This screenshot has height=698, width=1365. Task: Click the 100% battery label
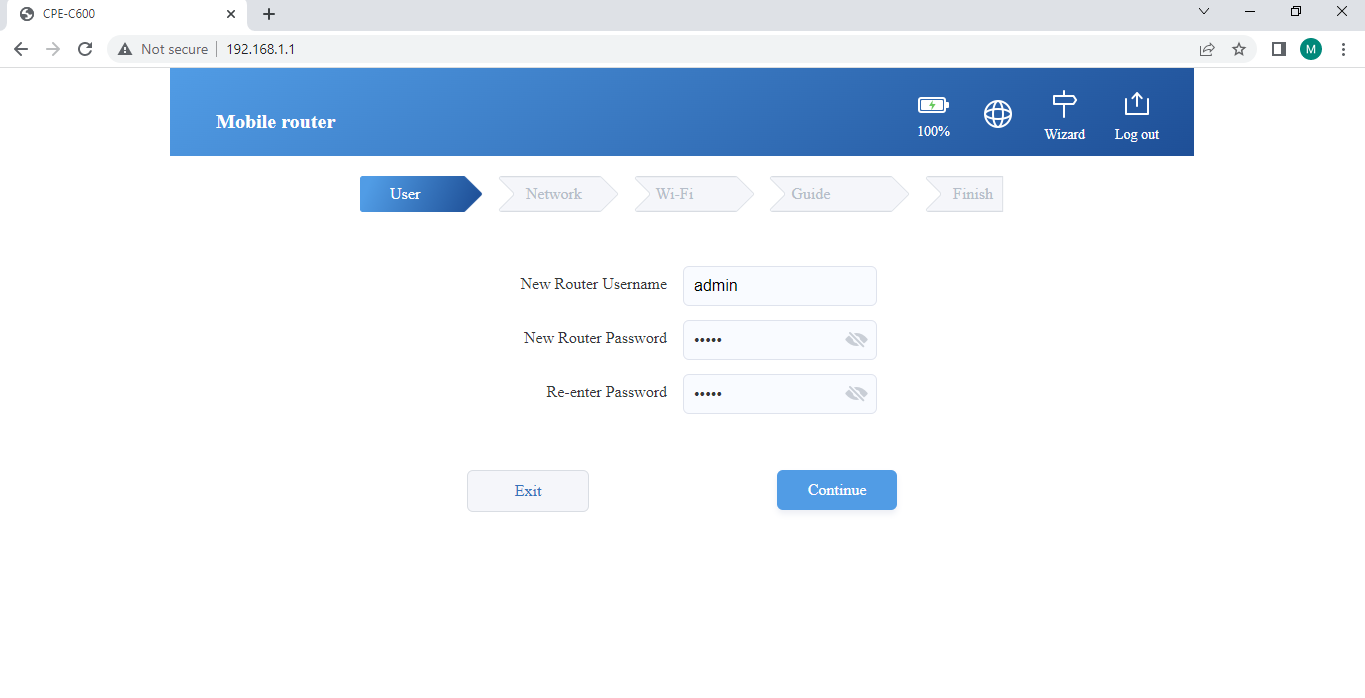point(934,131)
